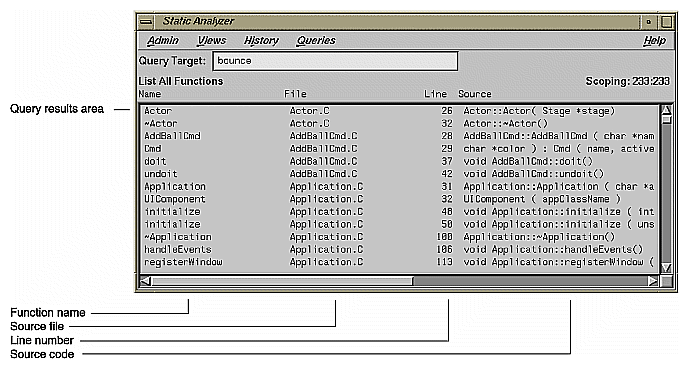
Task: Click line number 100
Action: pos(444,237)
